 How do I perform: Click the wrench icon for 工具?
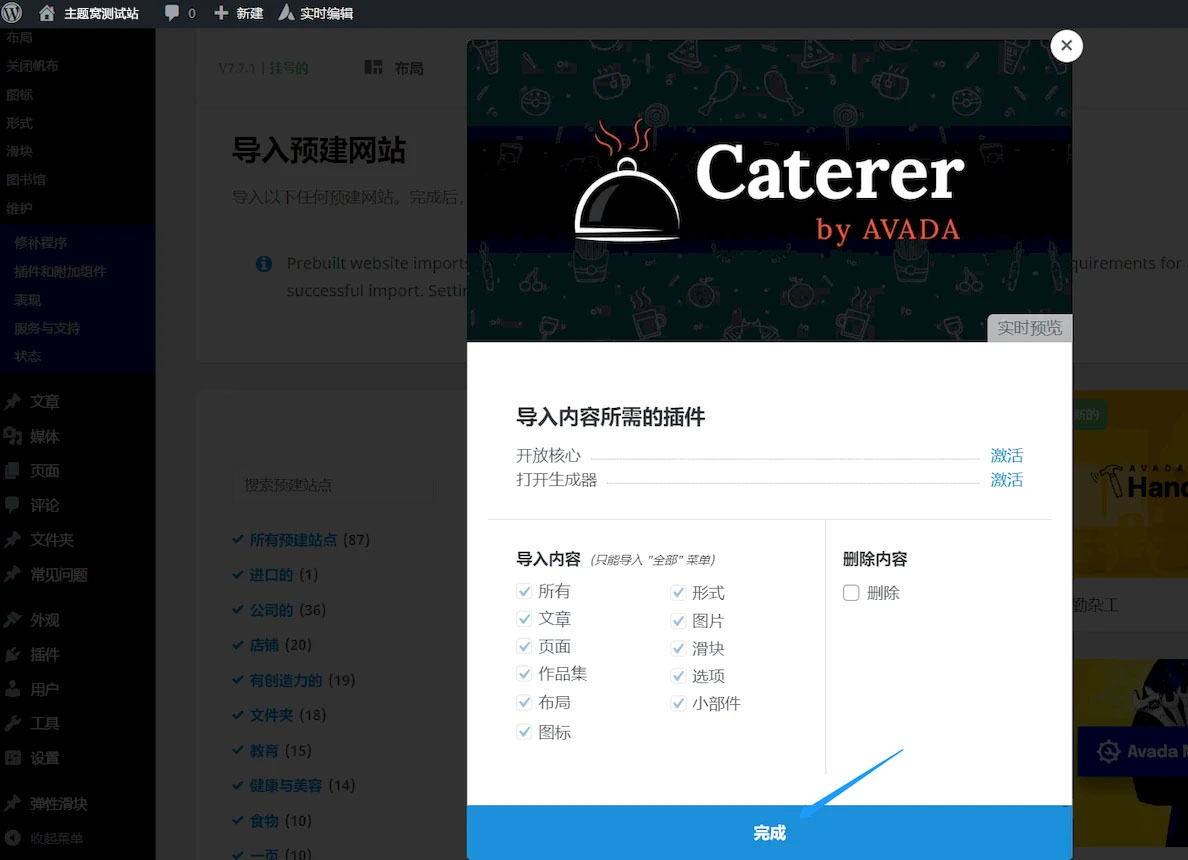13,724
